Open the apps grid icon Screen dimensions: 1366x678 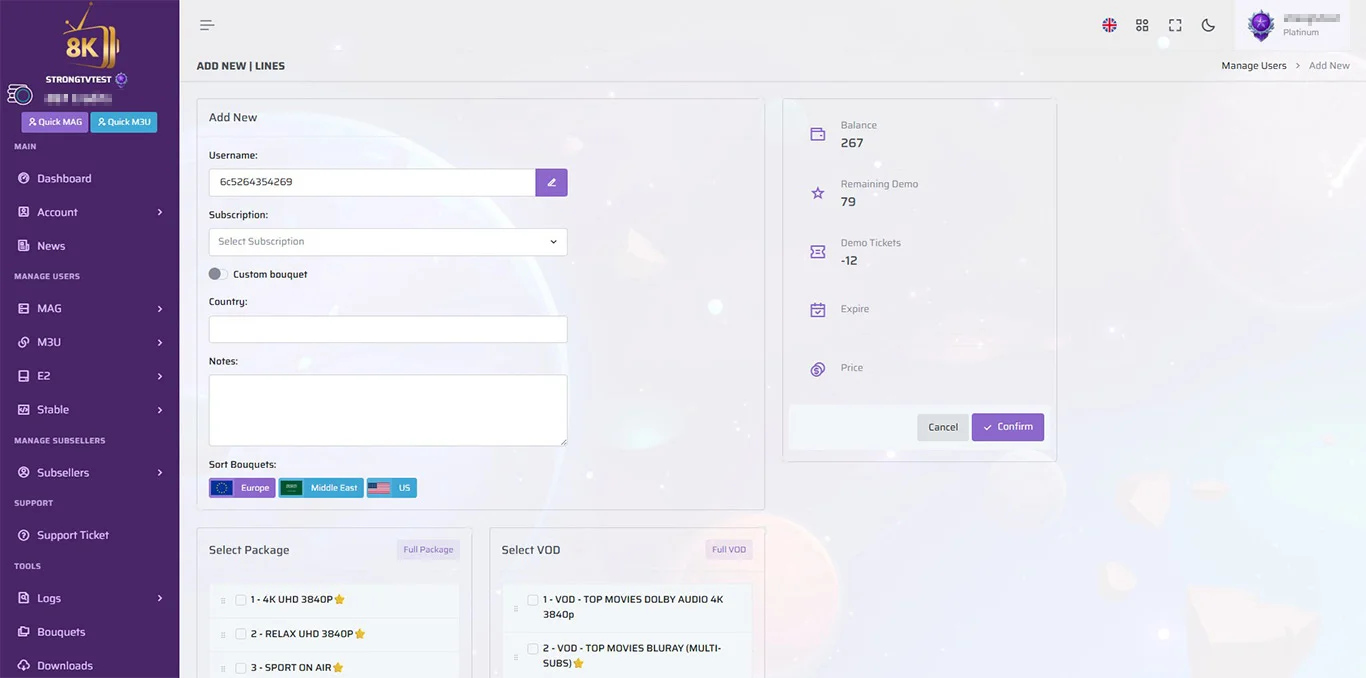[x=1142, y=25]
